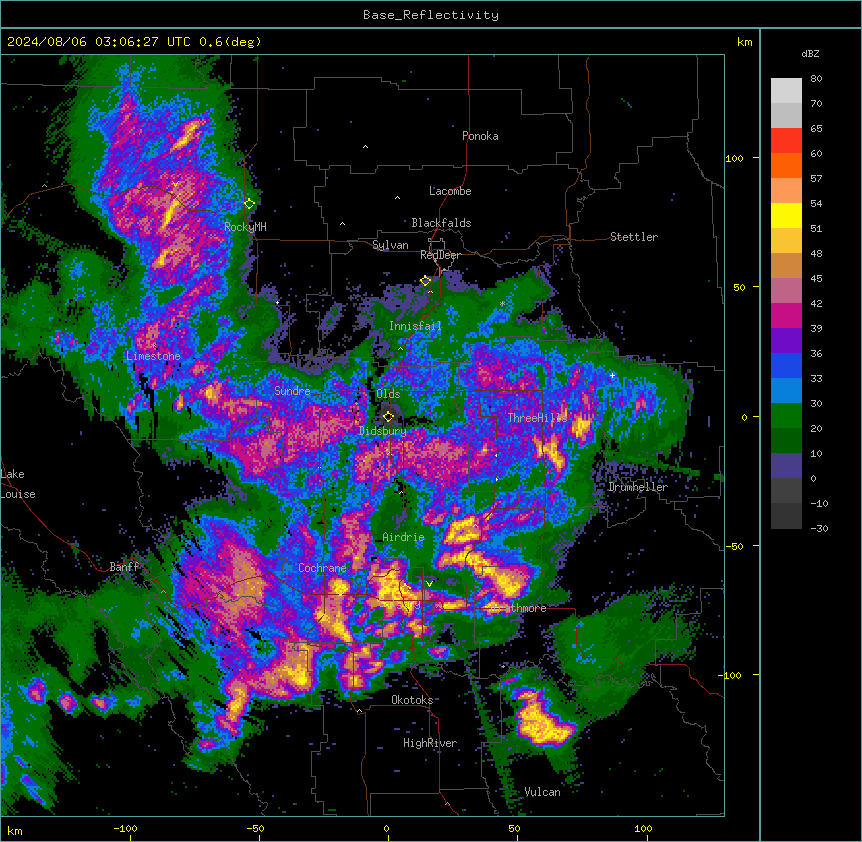Click the -10 value in the dBZ legend
The width and height of the screenshot is (862, 842).
click(x=819, y=503)
